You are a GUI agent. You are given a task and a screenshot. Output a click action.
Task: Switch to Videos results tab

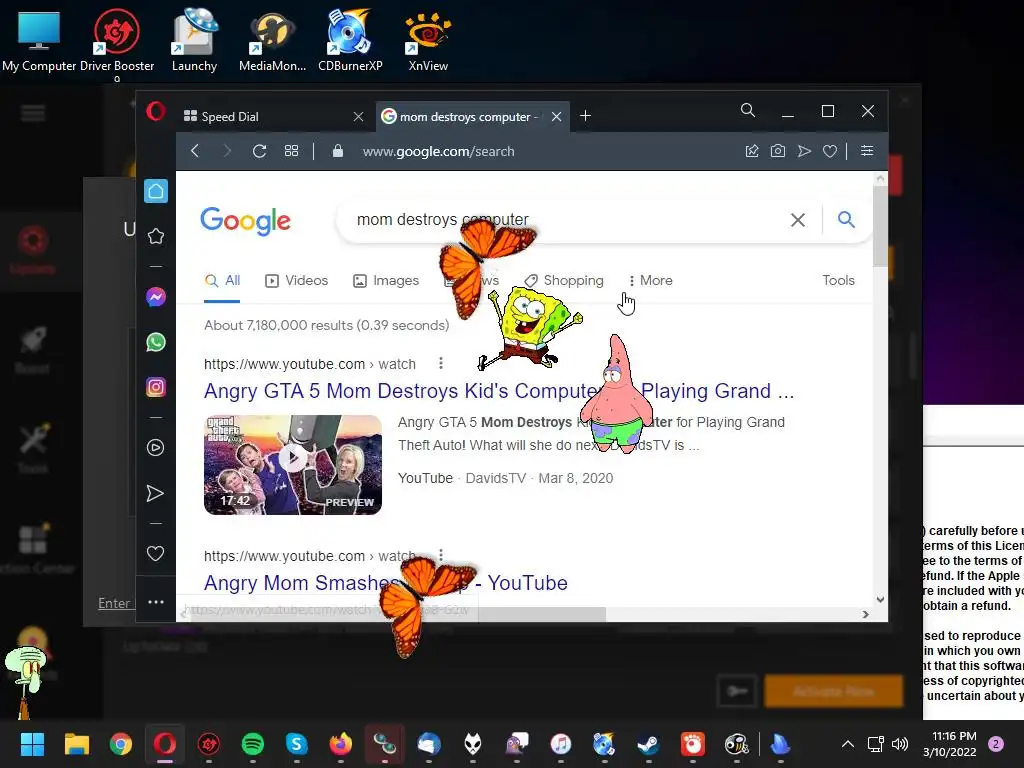coord(296,281)
